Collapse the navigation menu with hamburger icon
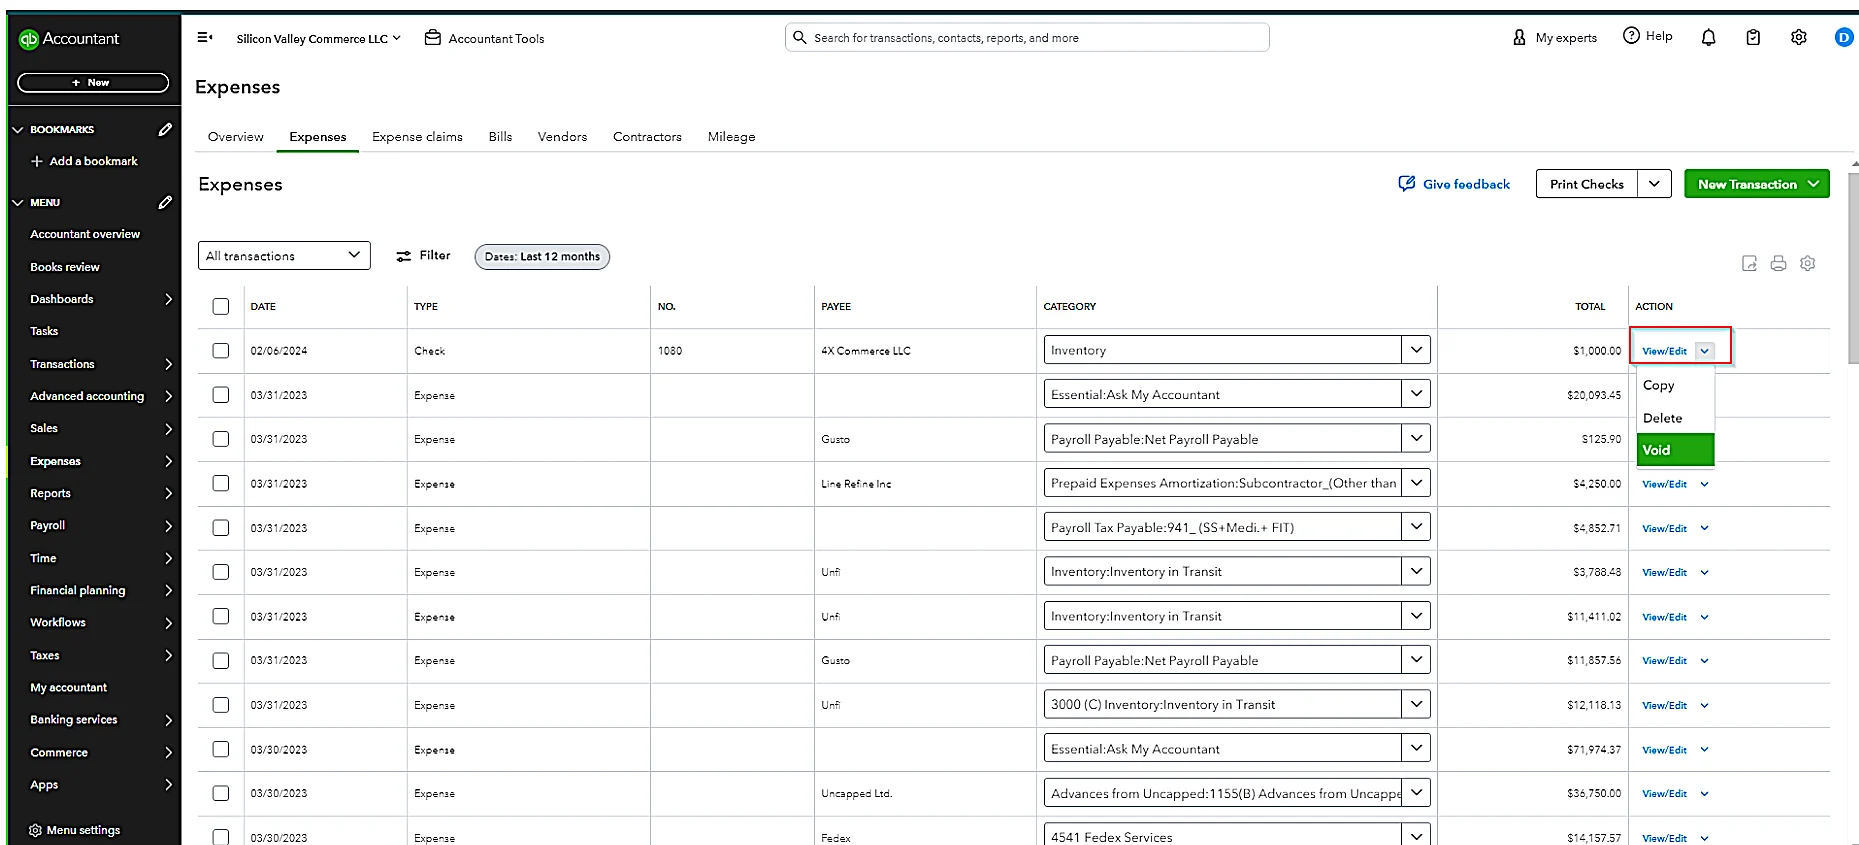Image resolution: width=1859 pixels, height=845 pixels. pos(205,38)
